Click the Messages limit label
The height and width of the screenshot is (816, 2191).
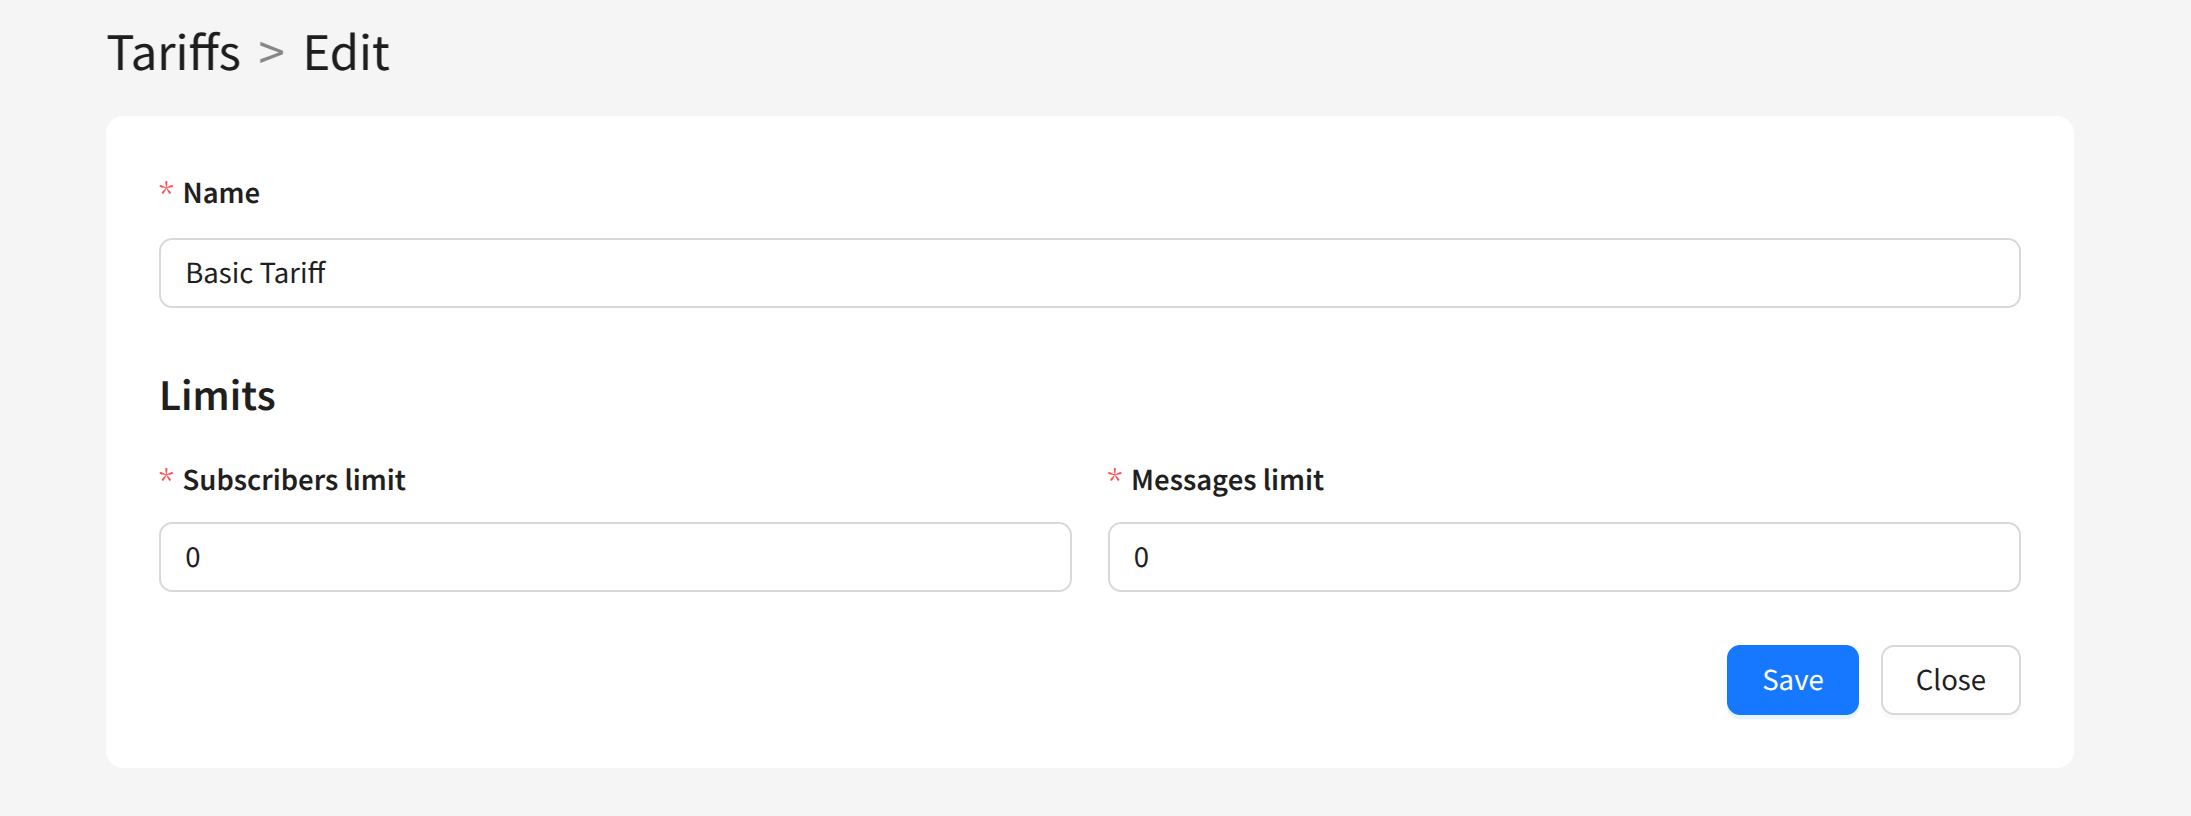point(1227,480)
